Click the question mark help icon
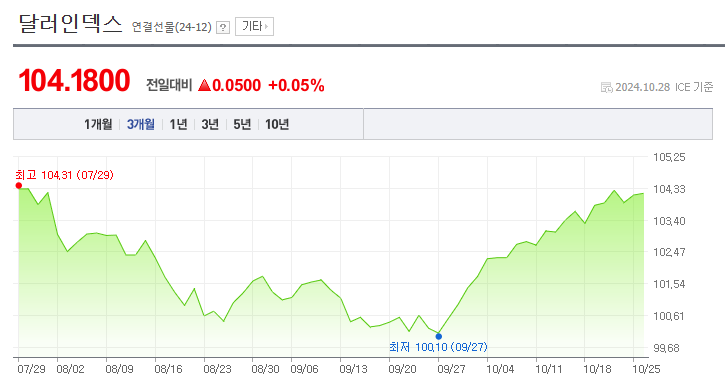The height and width of the screenshot is (391, 725). pos(223,27)
